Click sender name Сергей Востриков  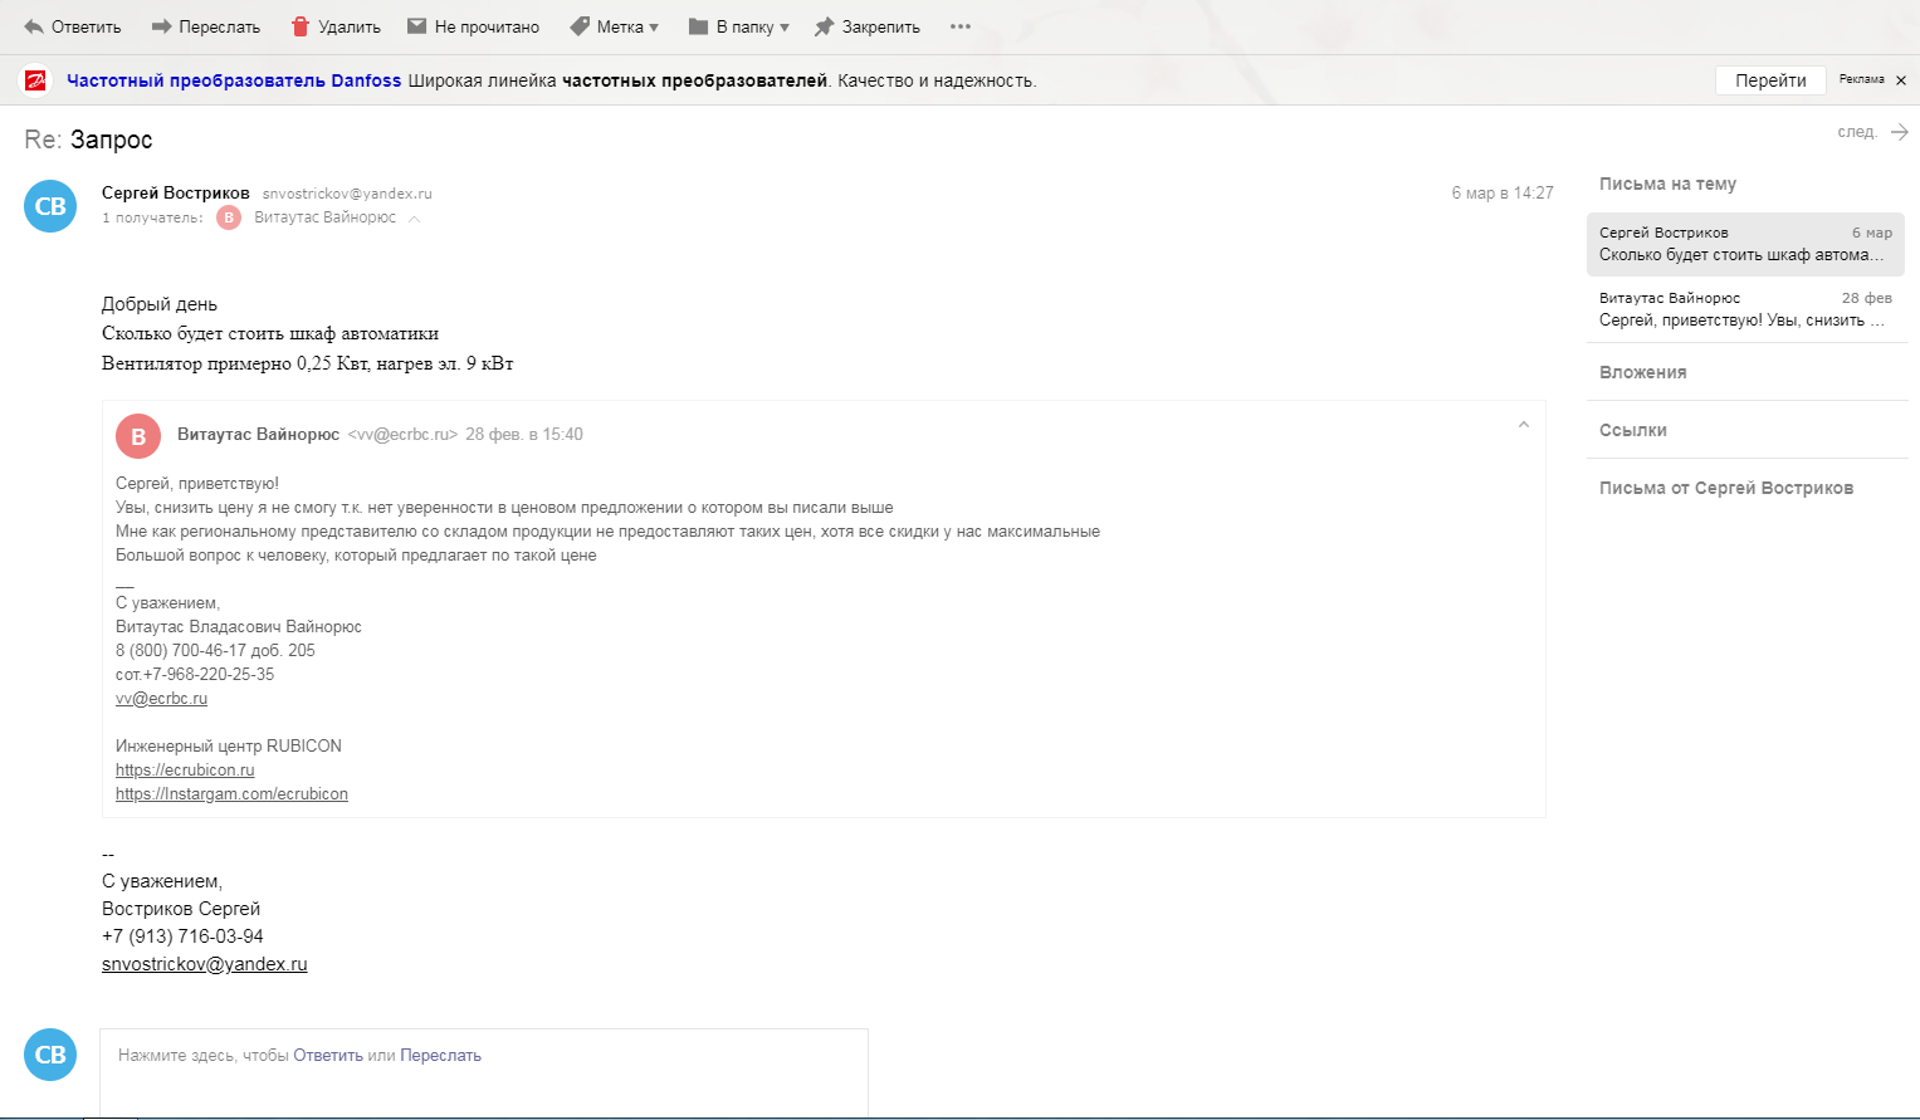(x=176, y=193)
